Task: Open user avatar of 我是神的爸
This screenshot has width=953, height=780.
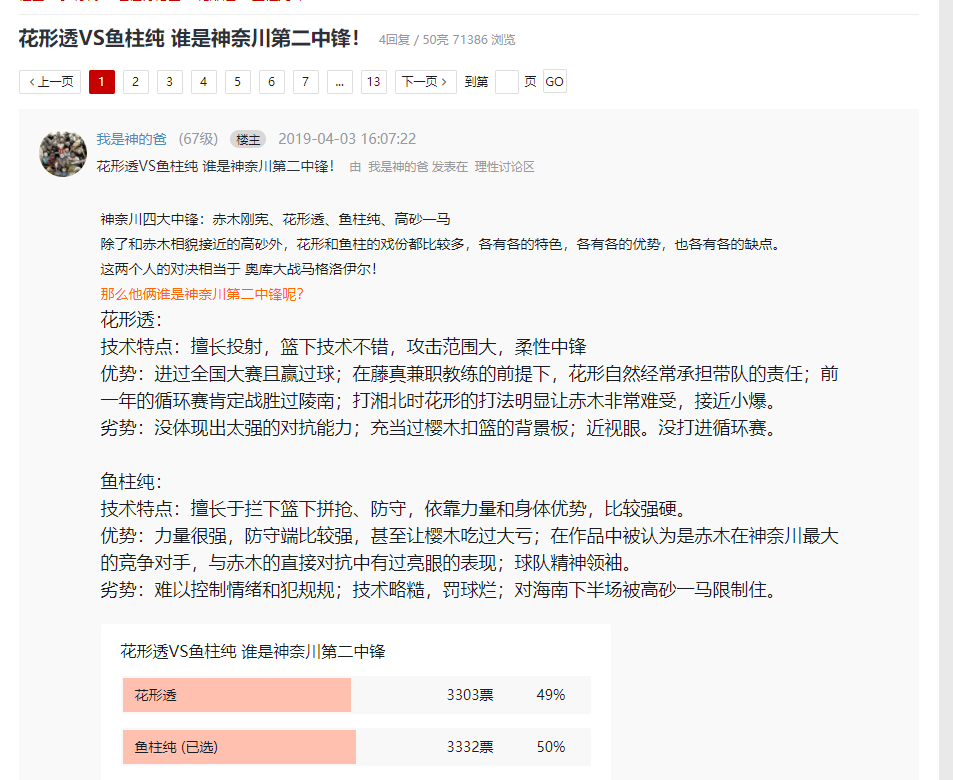Action: [x=63, y=154]
